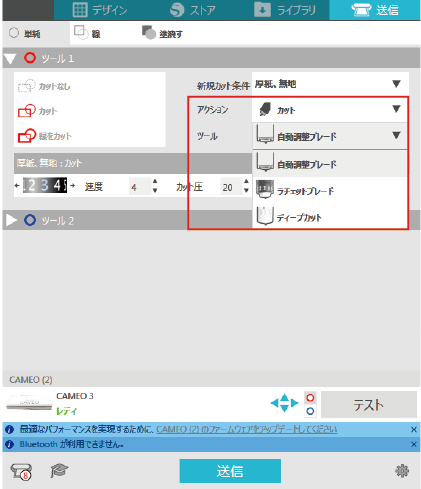
Task: Open the アクション カット dropdown
Action: [x=329, y=110]
